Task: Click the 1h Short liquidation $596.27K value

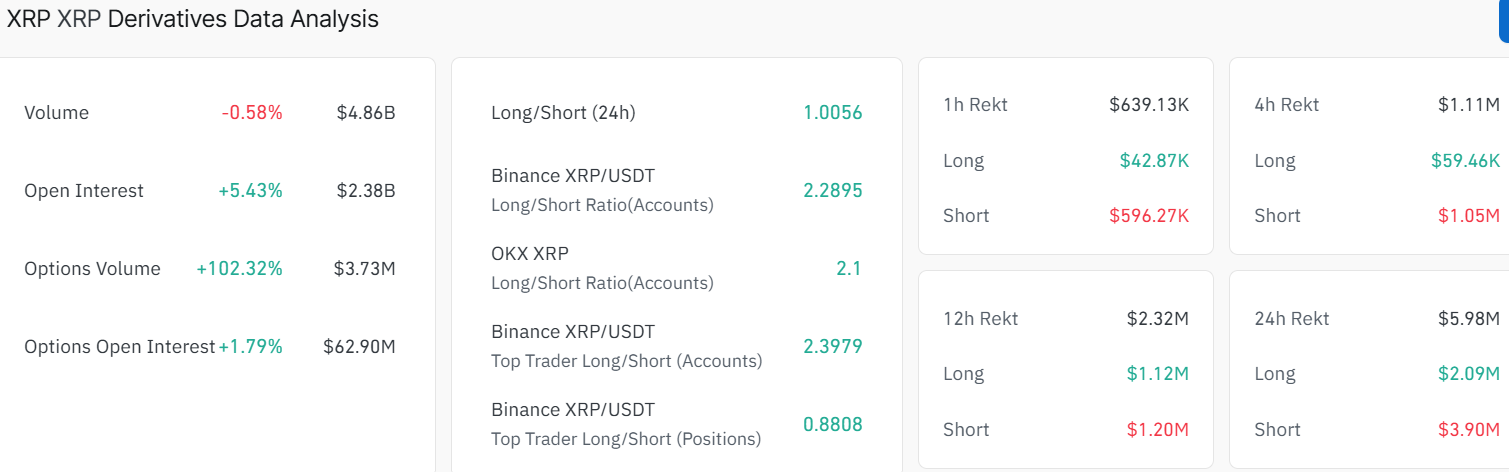Action: tap(1148, 216)
